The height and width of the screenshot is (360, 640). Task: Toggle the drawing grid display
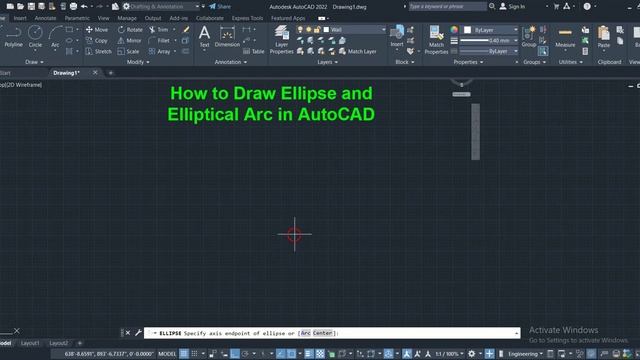184,354
